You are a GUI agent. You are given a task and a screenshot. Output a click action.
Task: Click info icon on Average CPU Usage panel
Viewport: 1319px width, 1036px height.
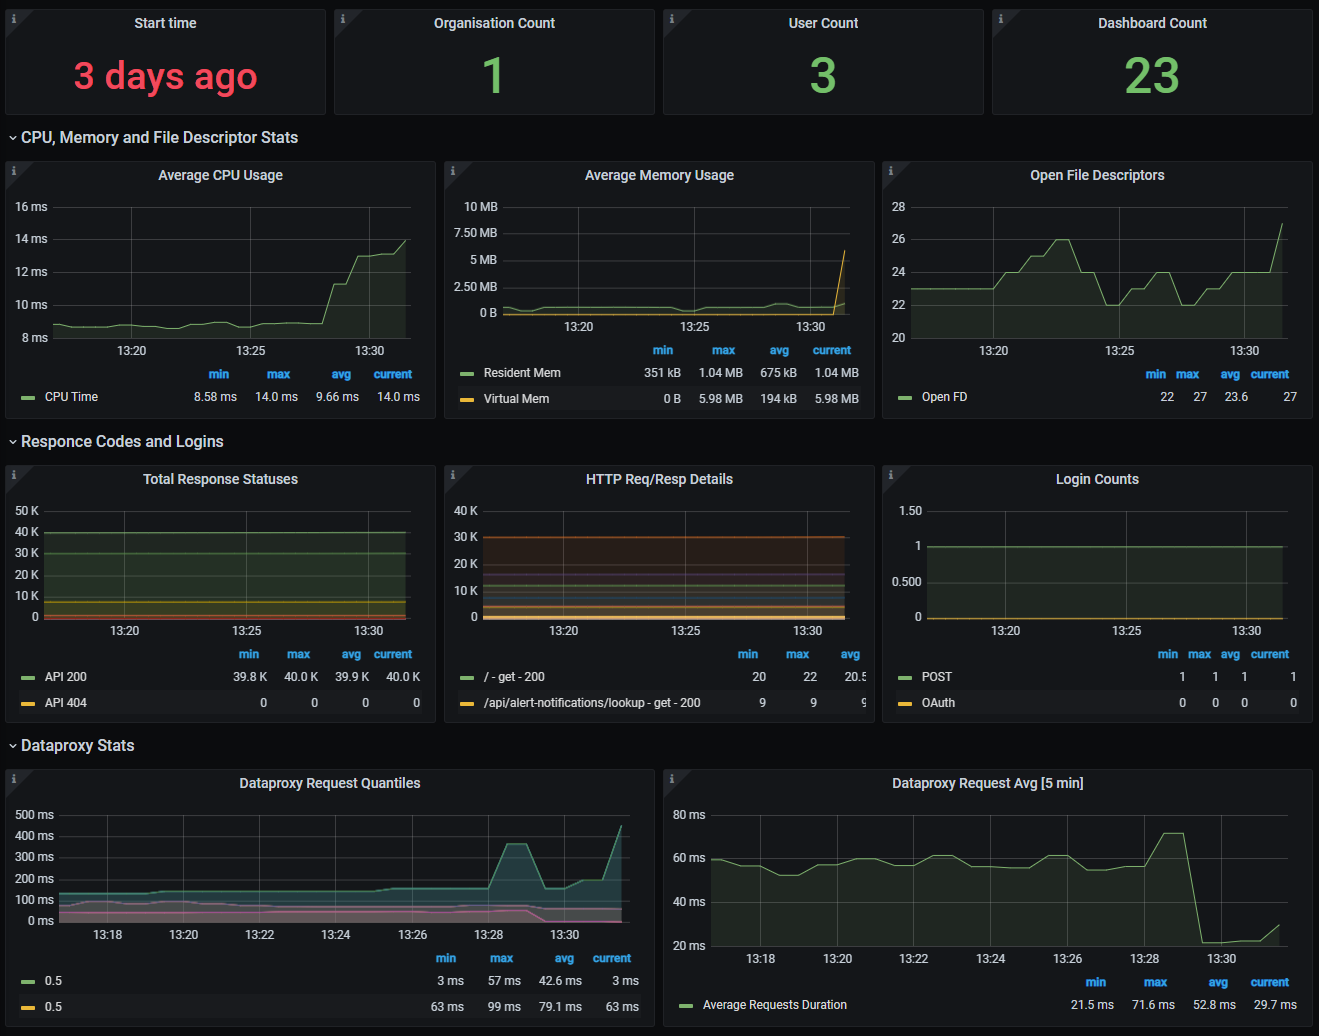point(13,170)
